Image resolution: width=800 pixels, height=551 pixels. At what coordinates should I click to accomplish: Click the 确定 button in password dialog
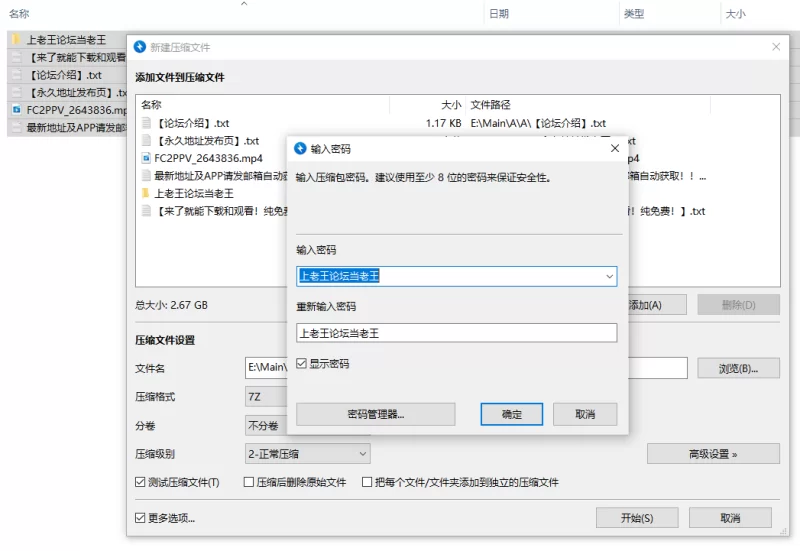tap(511, 414)
